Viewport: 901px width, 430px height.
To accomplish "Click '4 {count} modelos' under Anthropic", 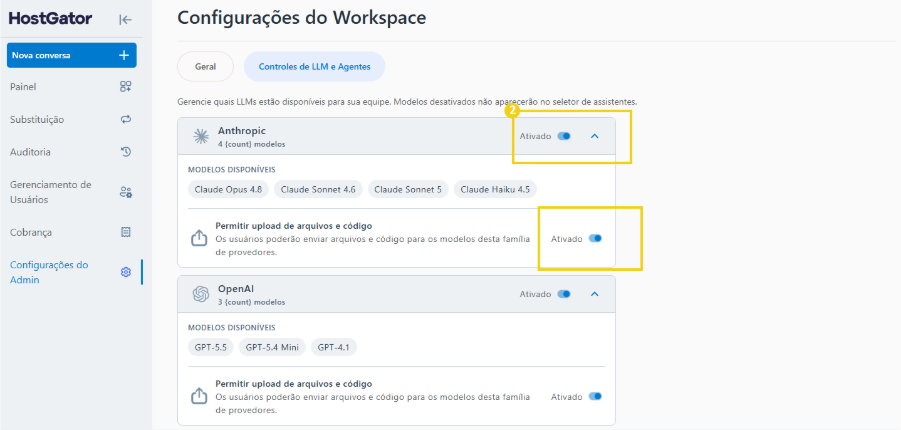I will pyautogui.click(x=252, y=144).
